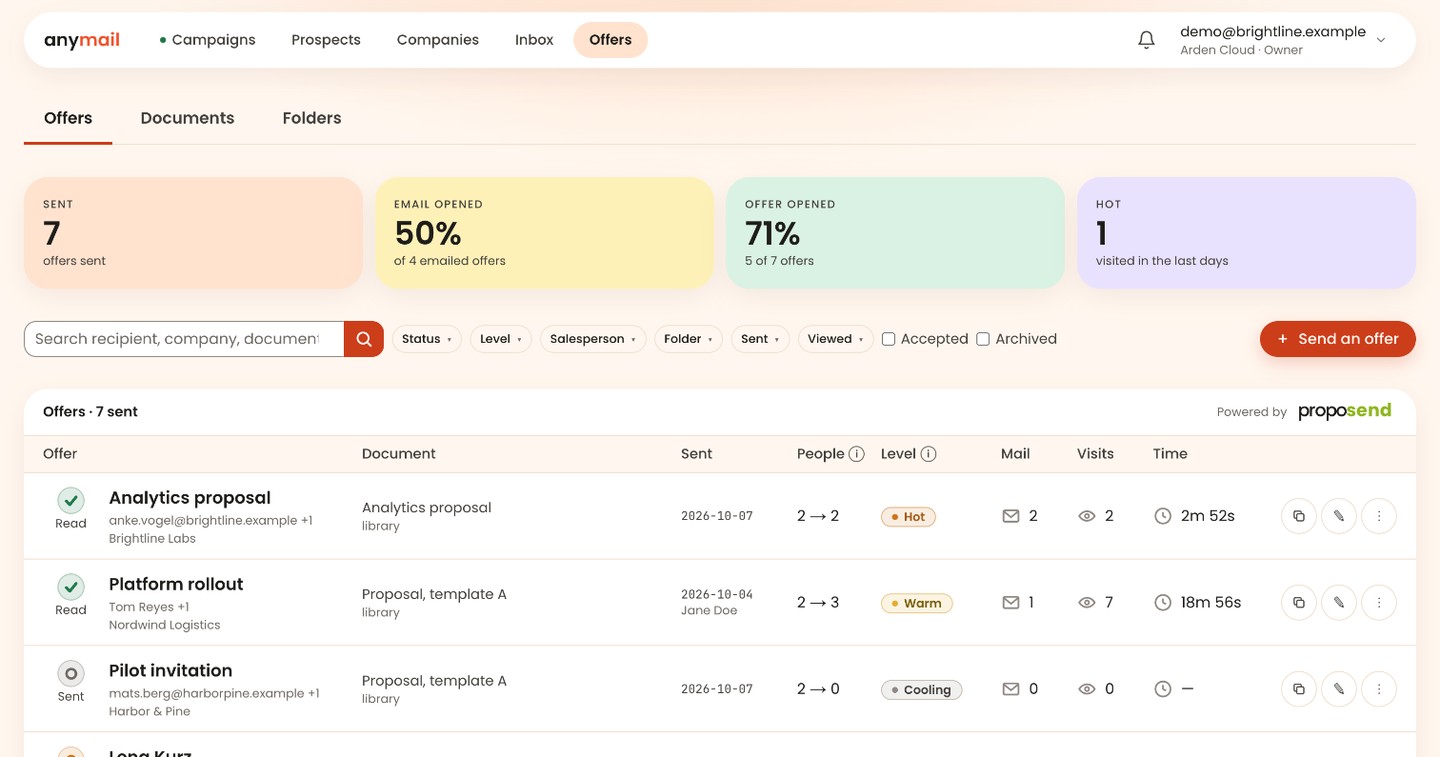Edit the Pilot invitation offer
The image size is (1440, 757).
point(1339,689)
